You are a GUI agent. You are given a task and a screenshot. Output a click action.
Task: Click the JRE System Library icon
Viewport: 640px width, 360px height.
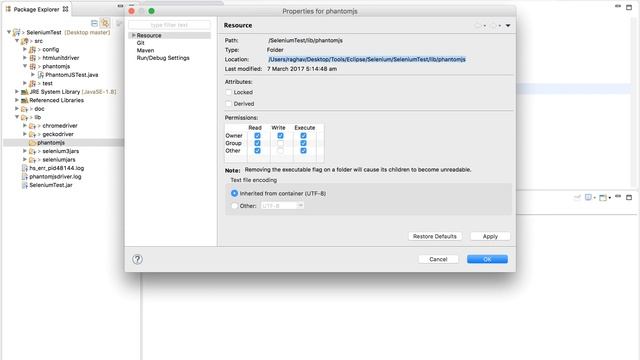coord(24,92)
